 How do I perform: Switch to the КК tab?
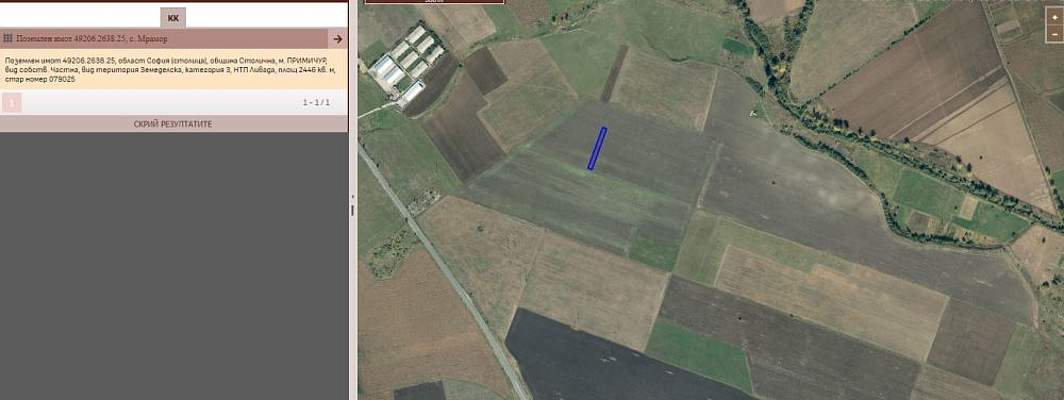click(x=173, y=18)
